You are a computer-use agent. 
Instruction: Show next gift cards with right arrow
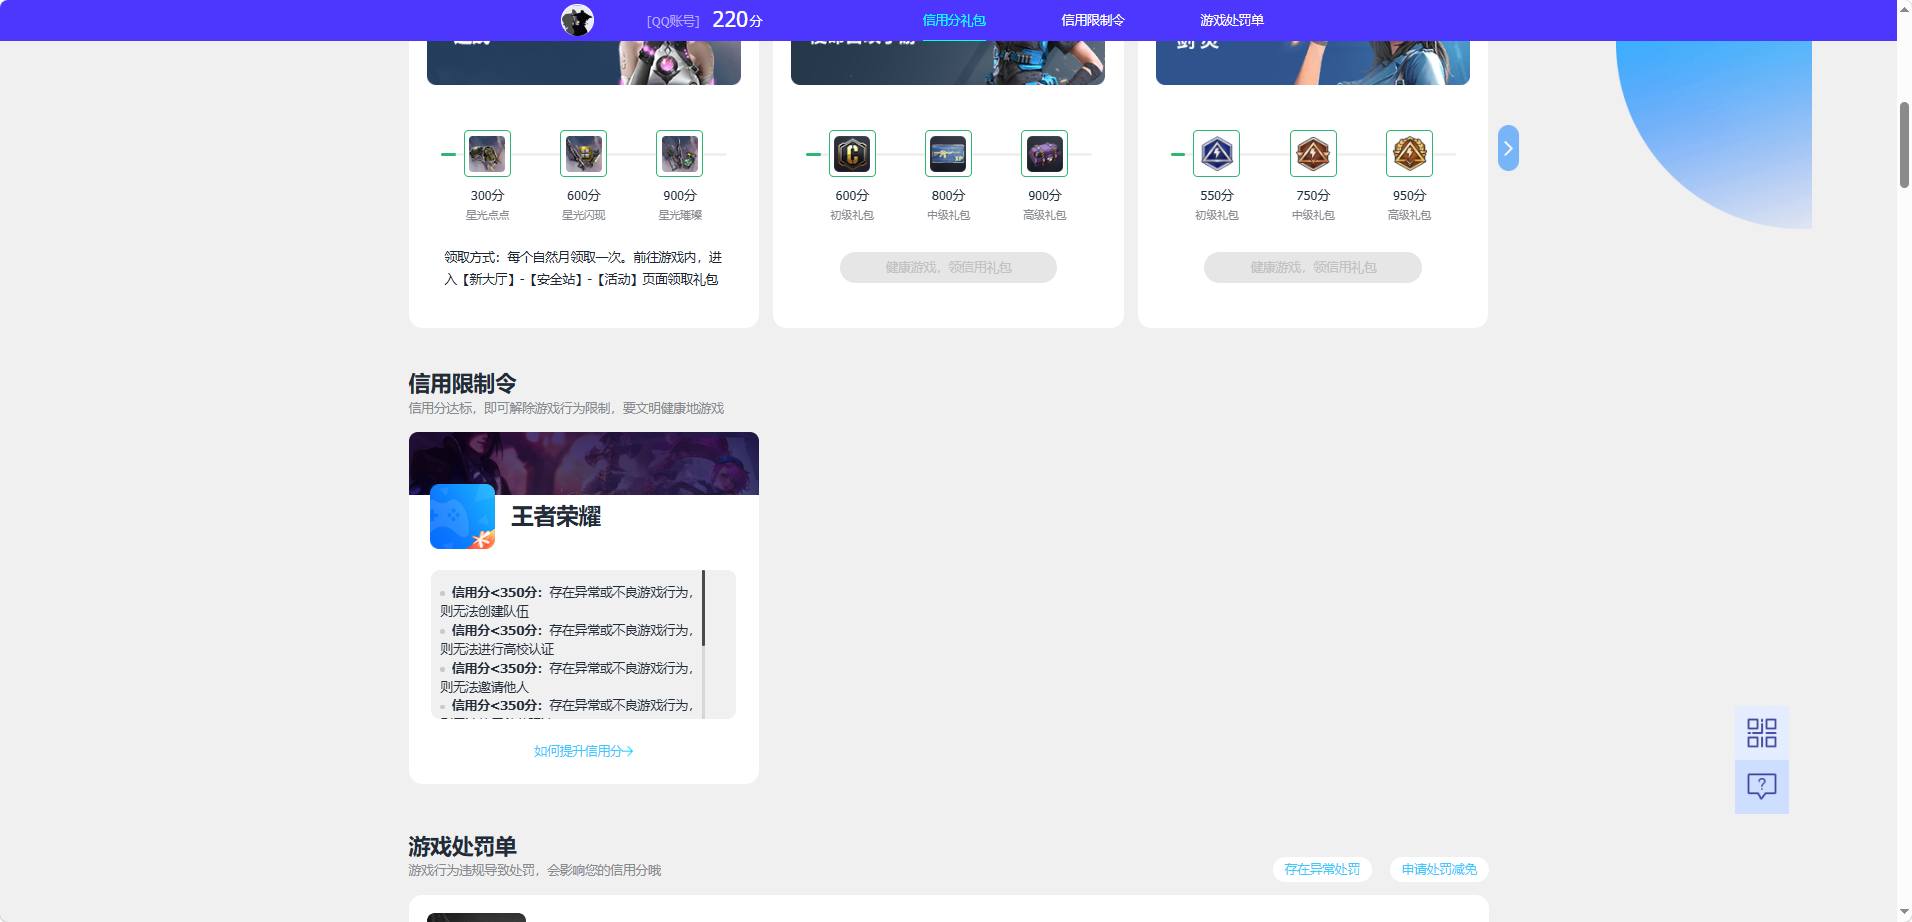pos(1508,148)
